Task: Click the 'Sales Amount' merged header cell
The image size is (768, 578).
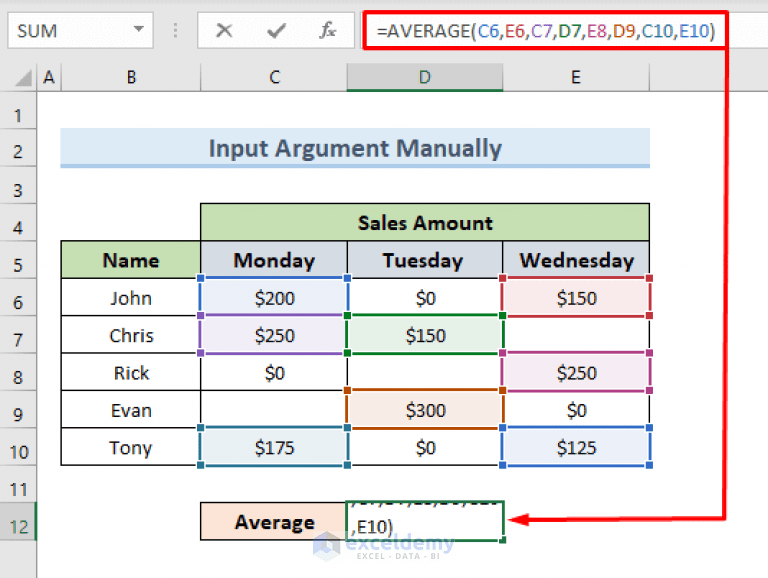Action: [425, 223]
